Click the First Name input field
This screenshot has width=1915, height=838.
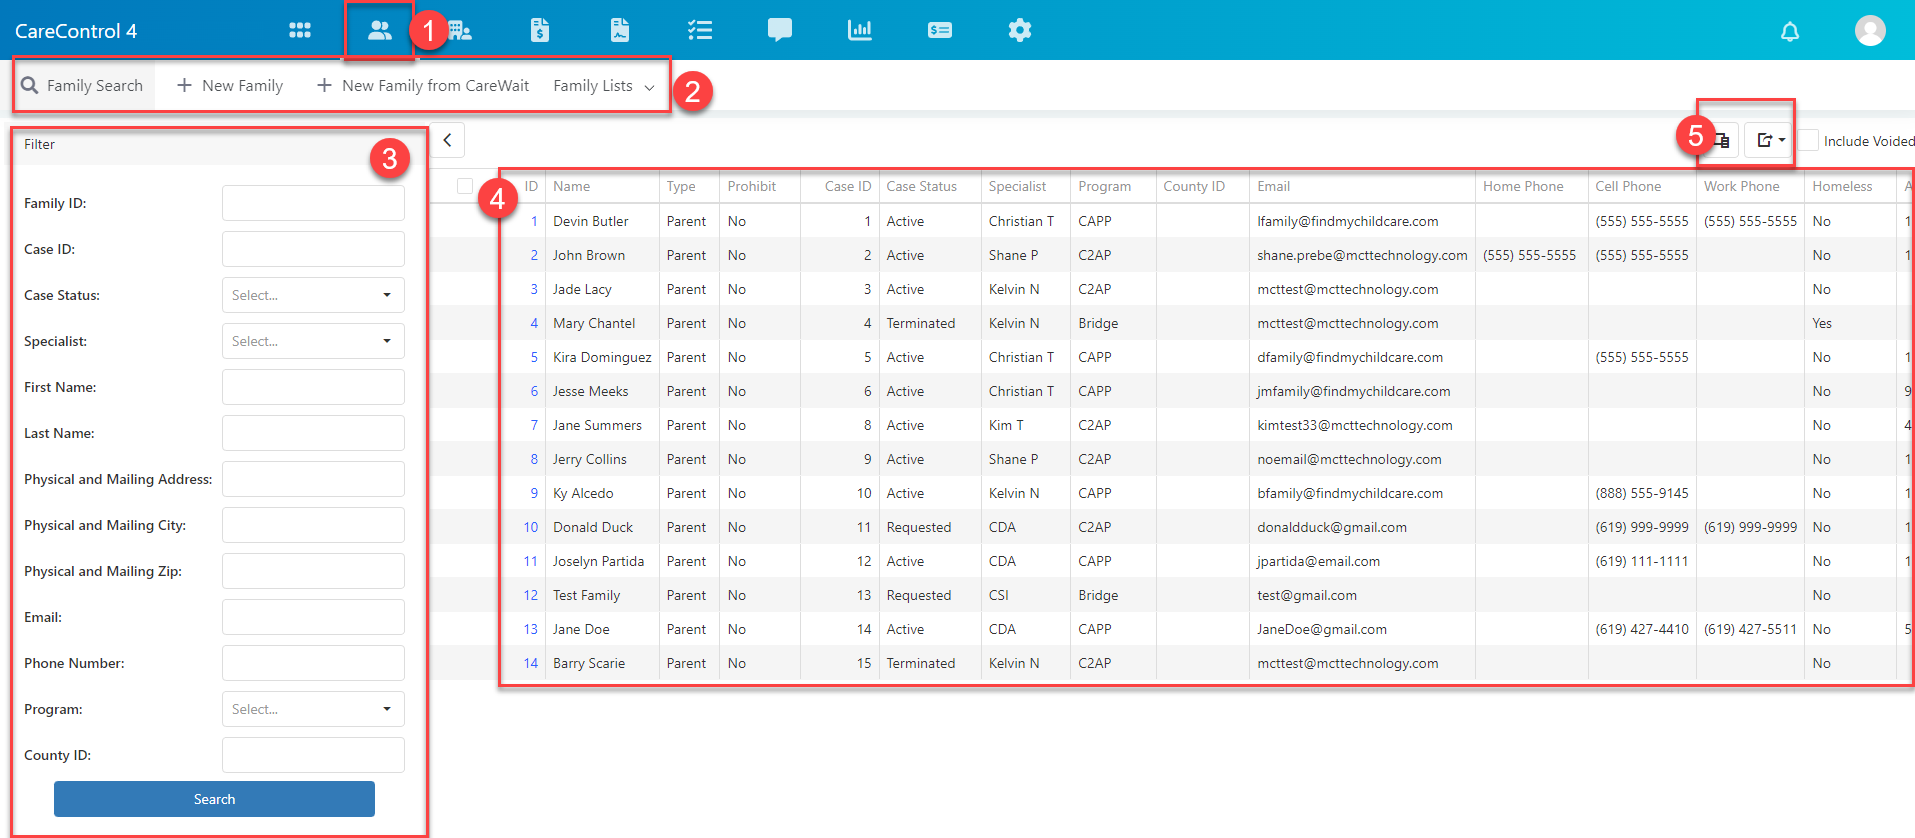point(313,387)
